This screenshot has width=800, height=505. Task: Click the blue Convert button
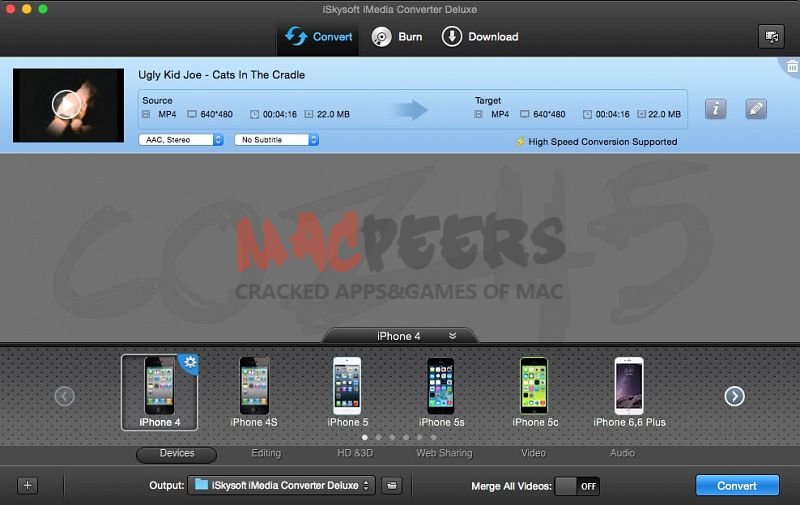tap(737, 486)
